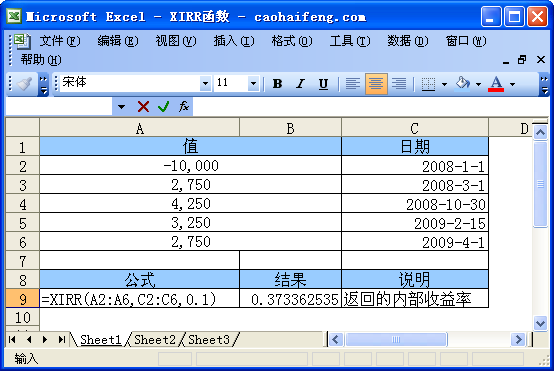Open the 帮助(H) menu

click(41, 60)
